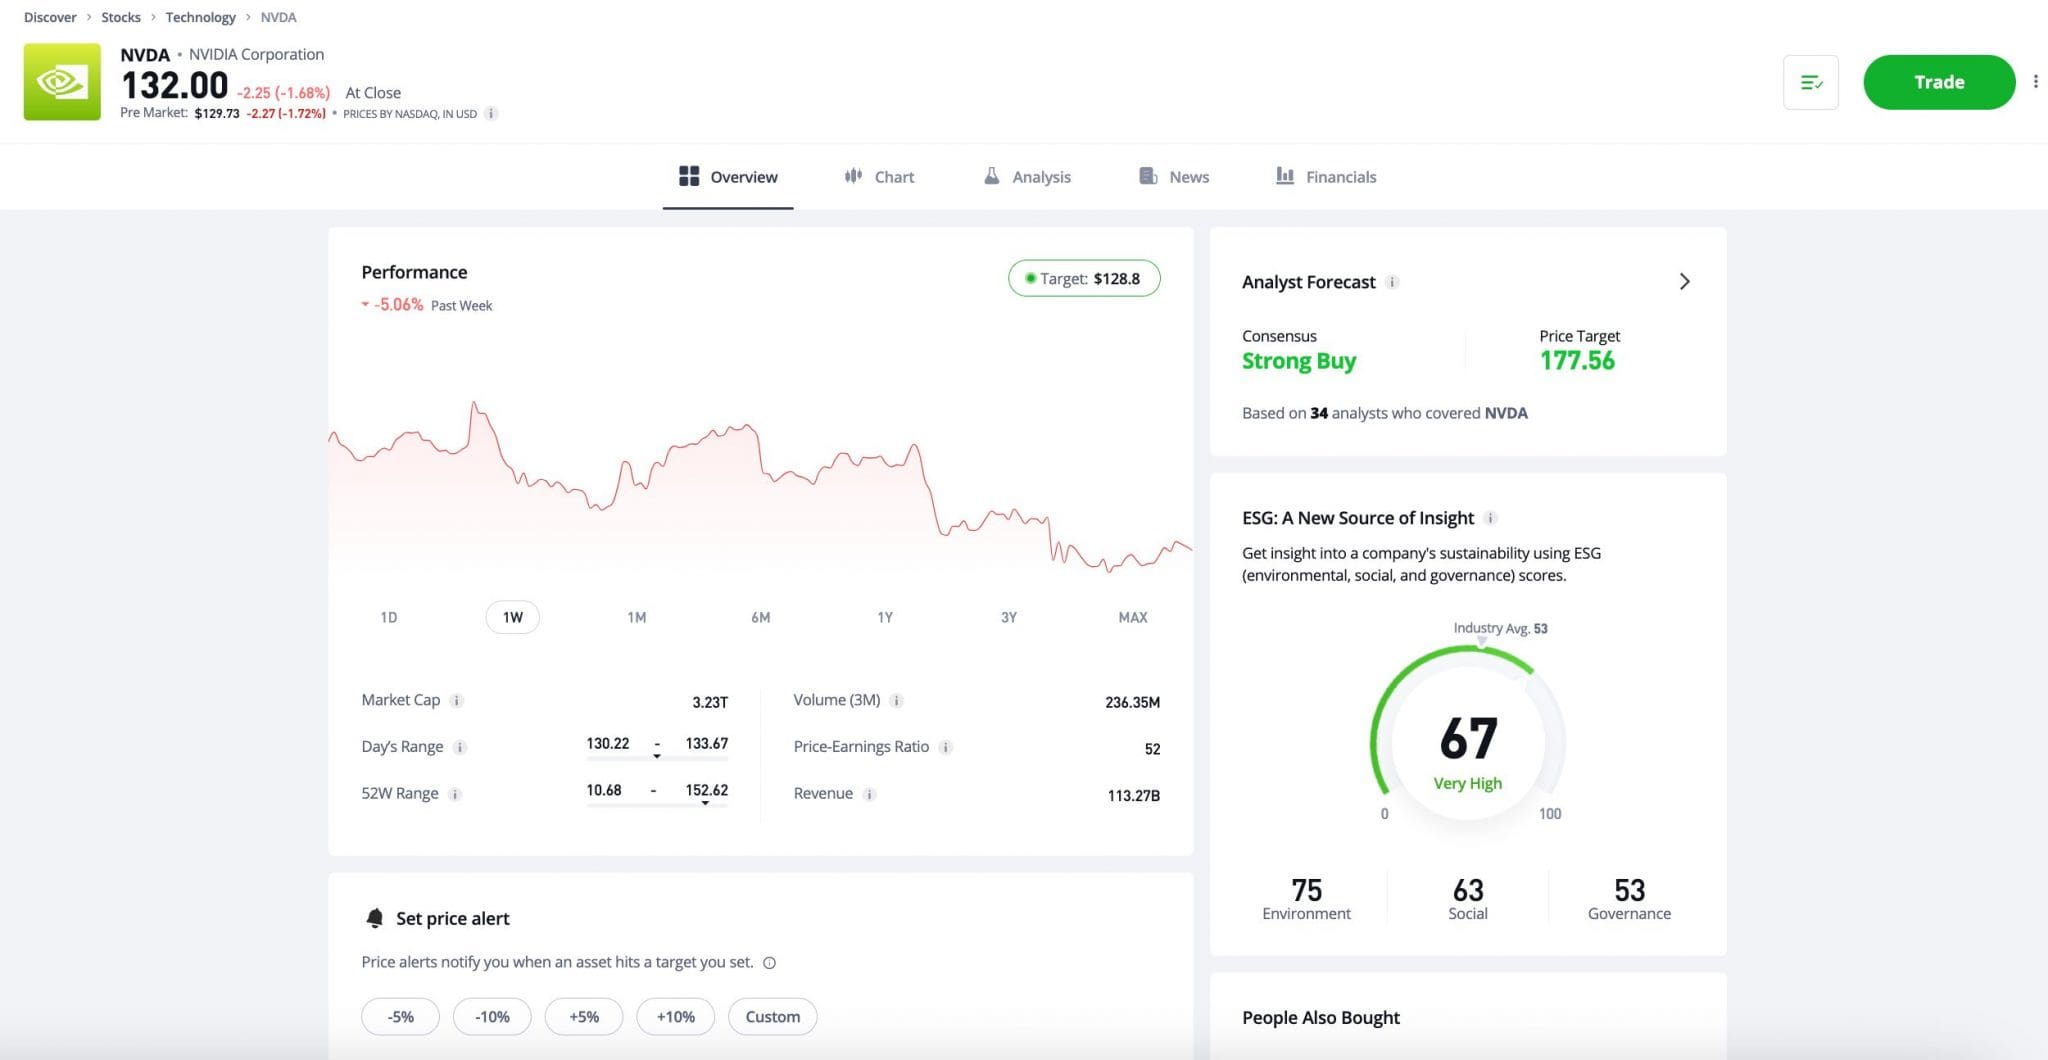Click the flask Analysis icon

pos(991,176)
